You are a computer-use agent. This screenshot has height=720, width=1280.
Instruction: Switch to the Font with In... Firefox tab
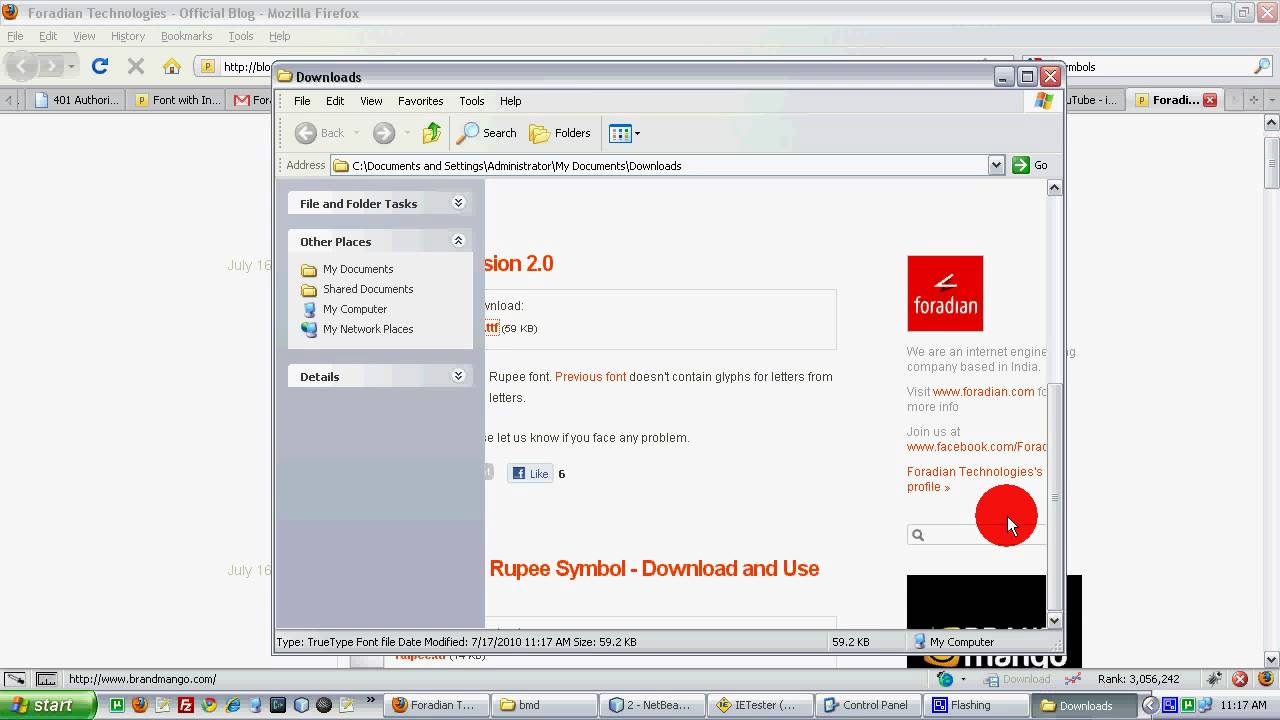pos(176,100)
